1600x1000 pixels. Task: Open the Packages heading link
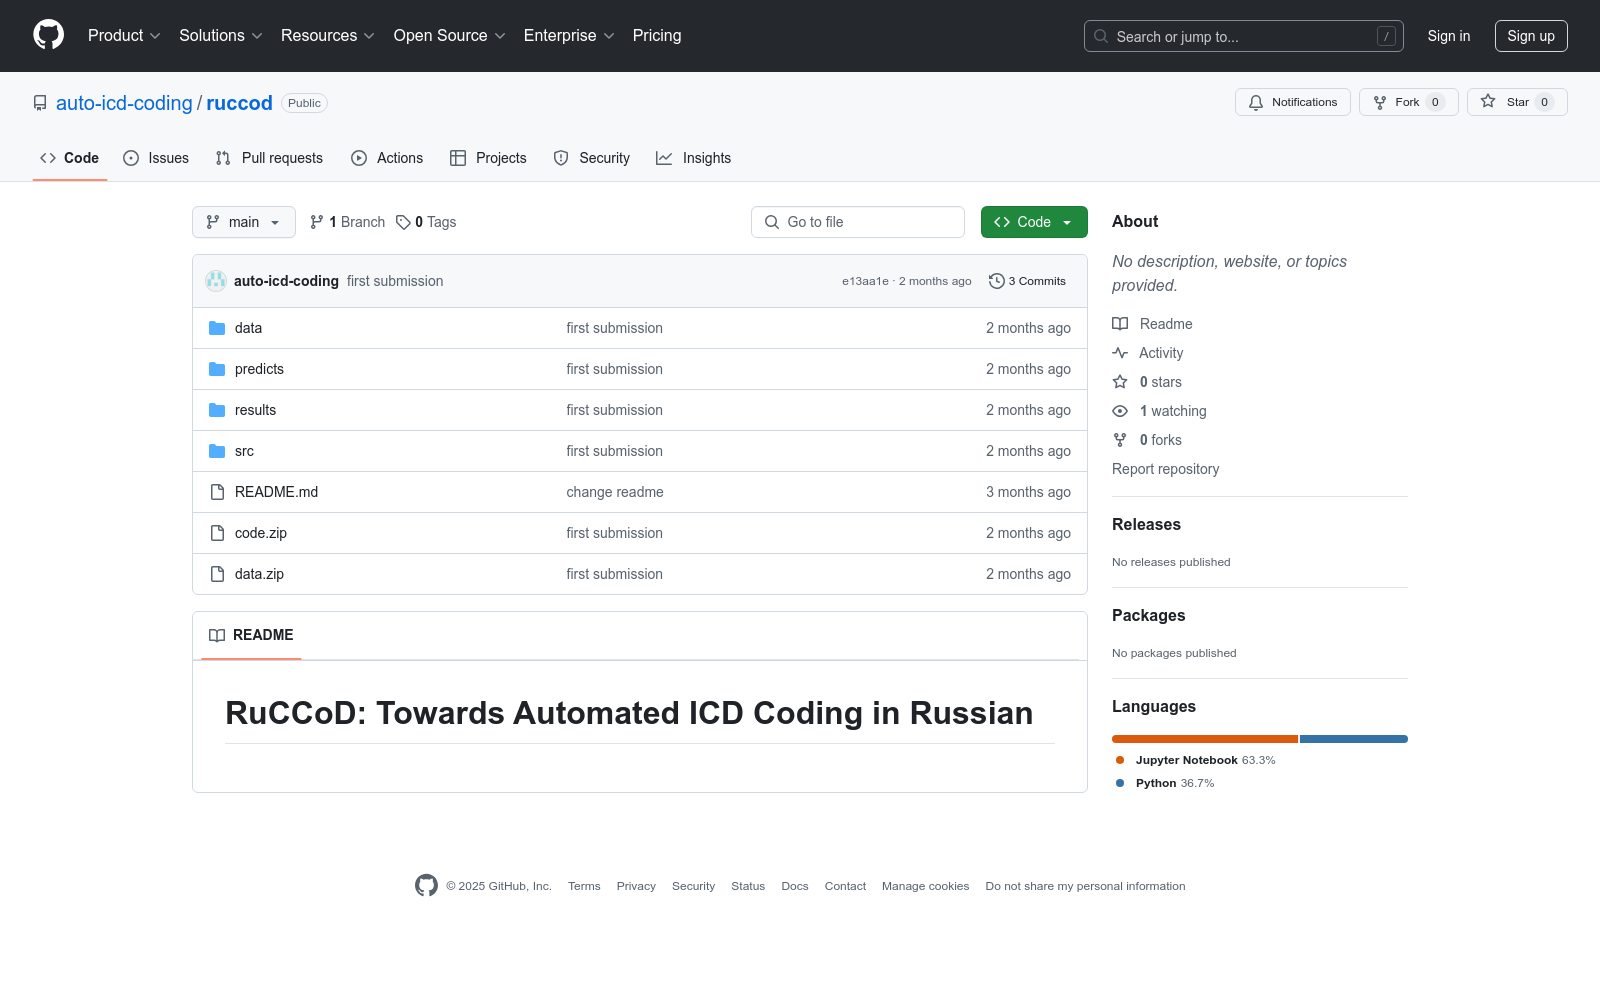point(1148,615)
